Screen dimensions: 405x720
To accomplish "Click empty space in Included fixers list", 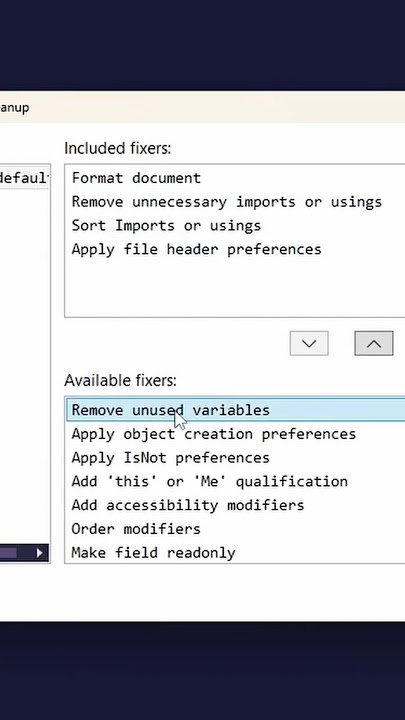I will (234, 287).
